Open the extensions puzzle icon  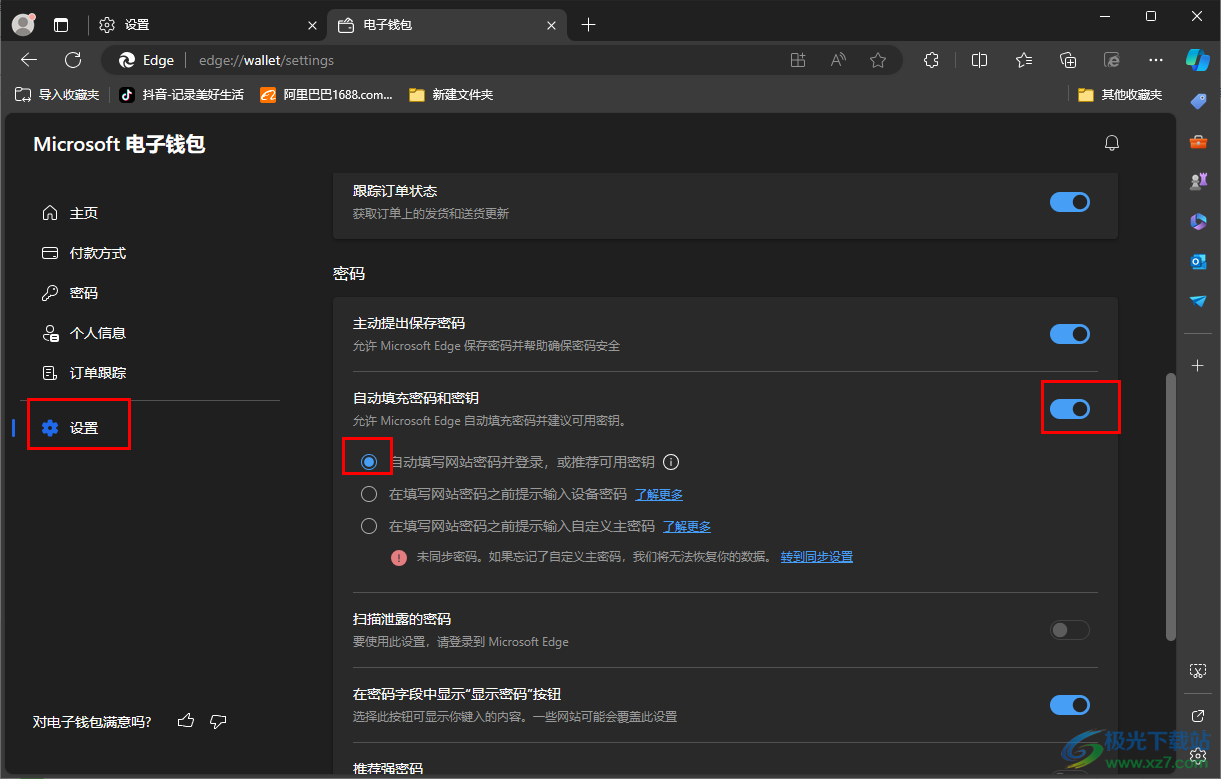(x=931, y=60)
